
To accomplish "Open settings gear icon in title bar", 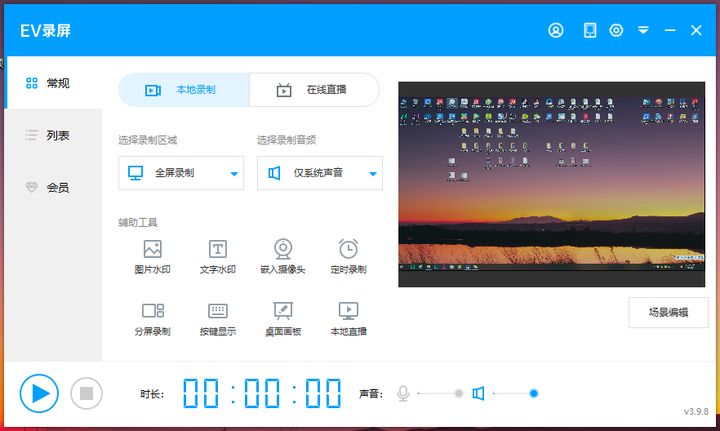I will tap(616, 30).
